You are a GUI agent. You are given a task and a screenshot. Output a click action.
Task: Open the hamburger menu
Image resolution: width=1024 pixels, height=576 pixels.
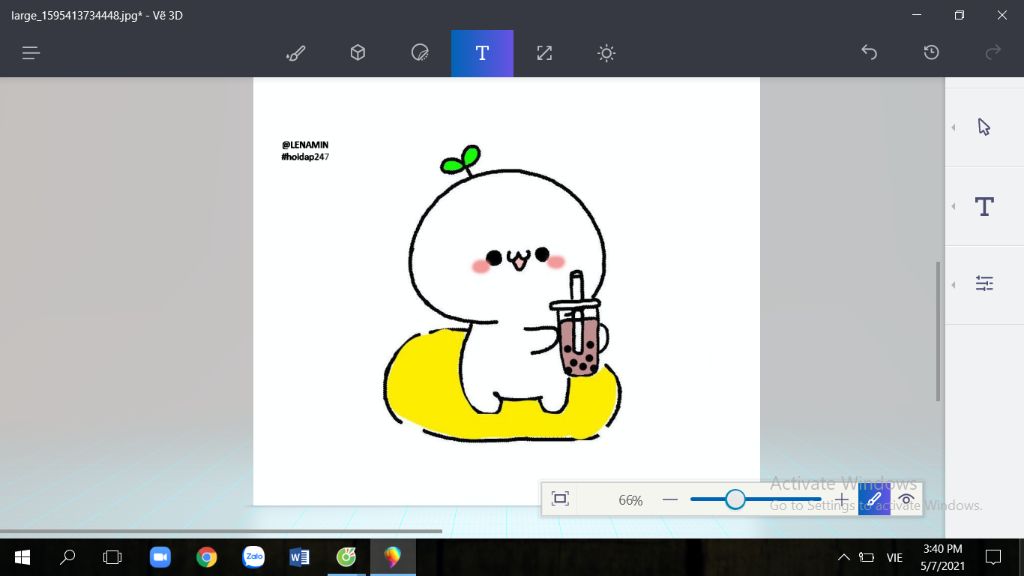(31, 53)
